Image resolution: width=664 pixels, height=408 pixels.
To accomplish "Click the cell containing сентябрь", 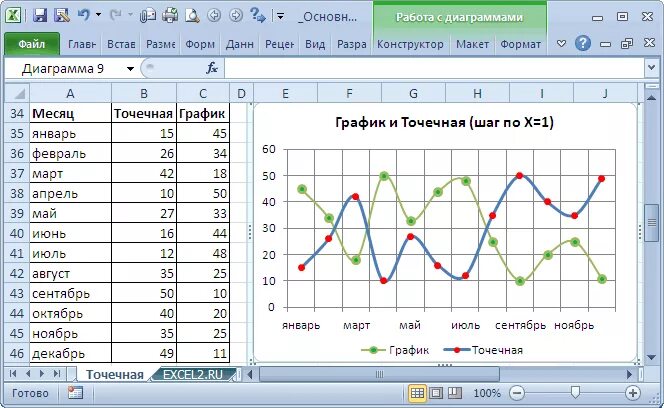I will click(x=70, y=293).
